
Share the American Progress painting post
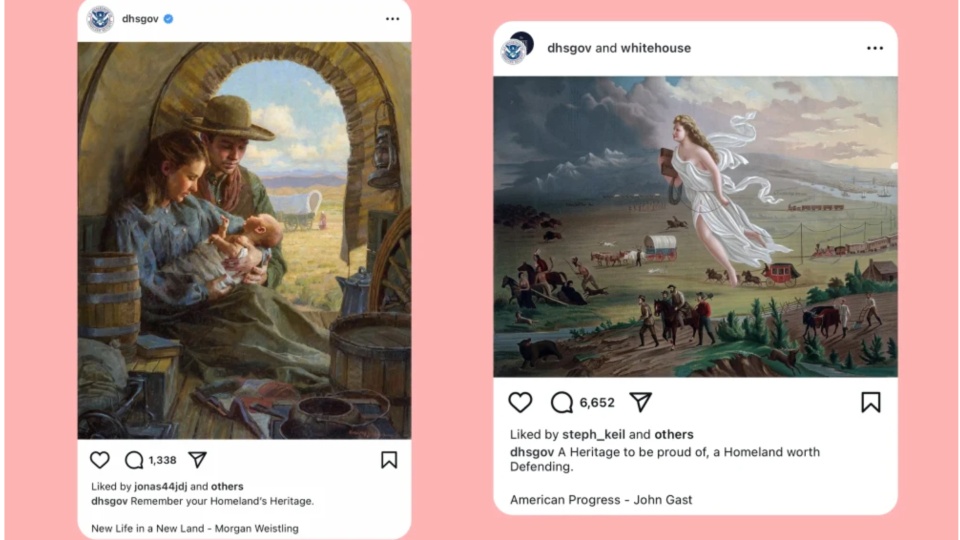click(640, 402)
